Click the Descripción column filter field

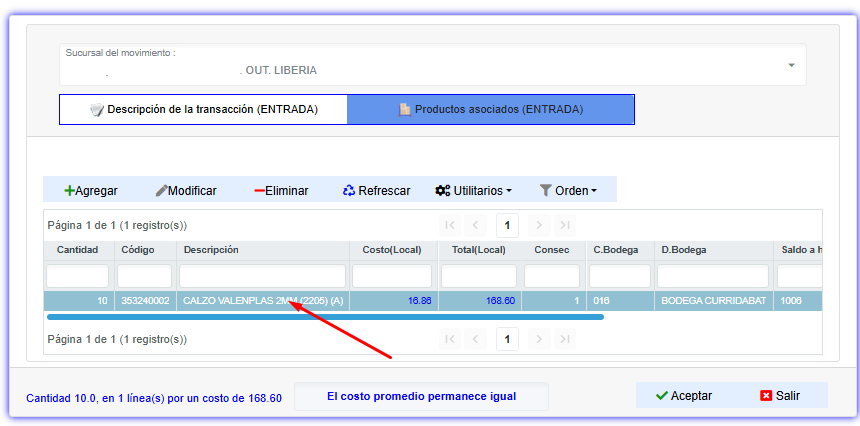(262, 276)
